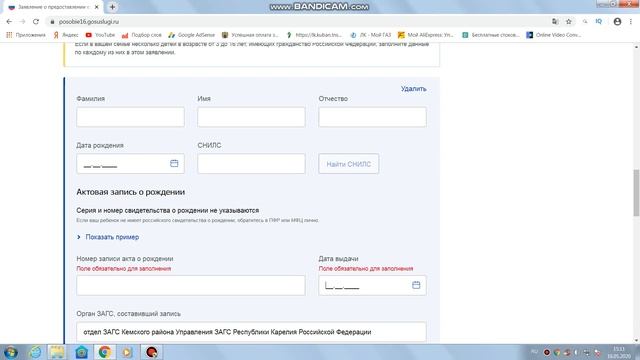Bookmark this page with the star icon
Viewport: 640px width, 360px height.
tap(569, 22)
